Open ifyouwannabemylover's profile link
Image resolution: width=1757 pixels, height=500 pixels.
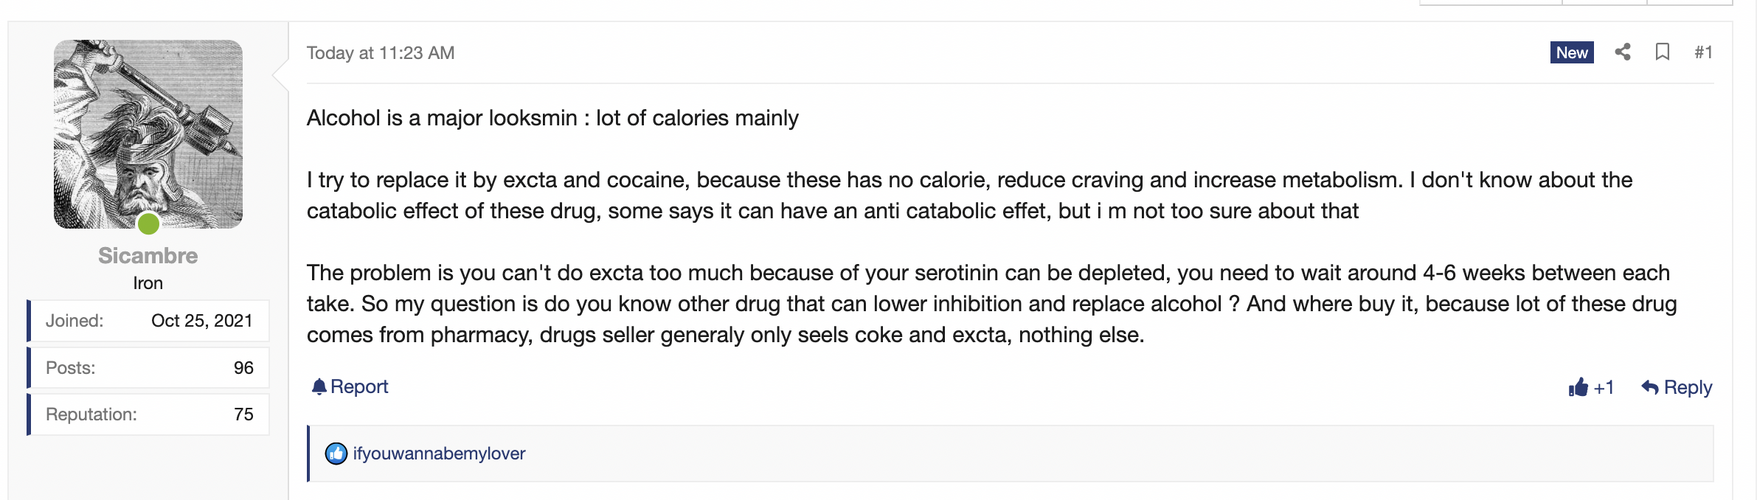(439, 454)
